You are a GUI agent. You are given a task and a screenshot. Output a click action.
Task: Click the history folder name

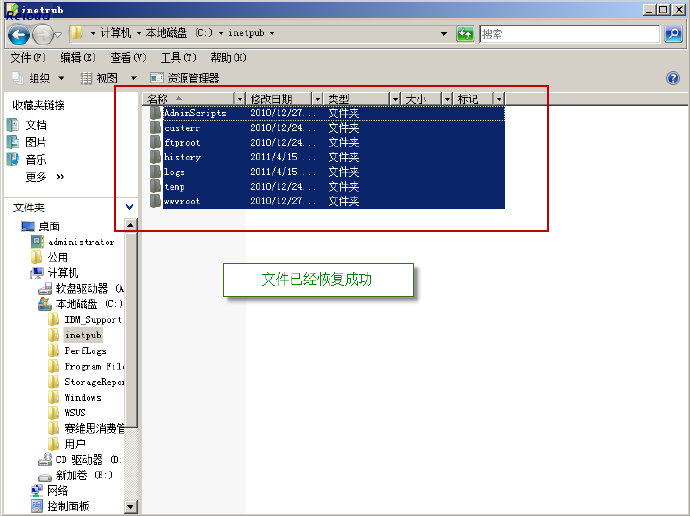182,157
